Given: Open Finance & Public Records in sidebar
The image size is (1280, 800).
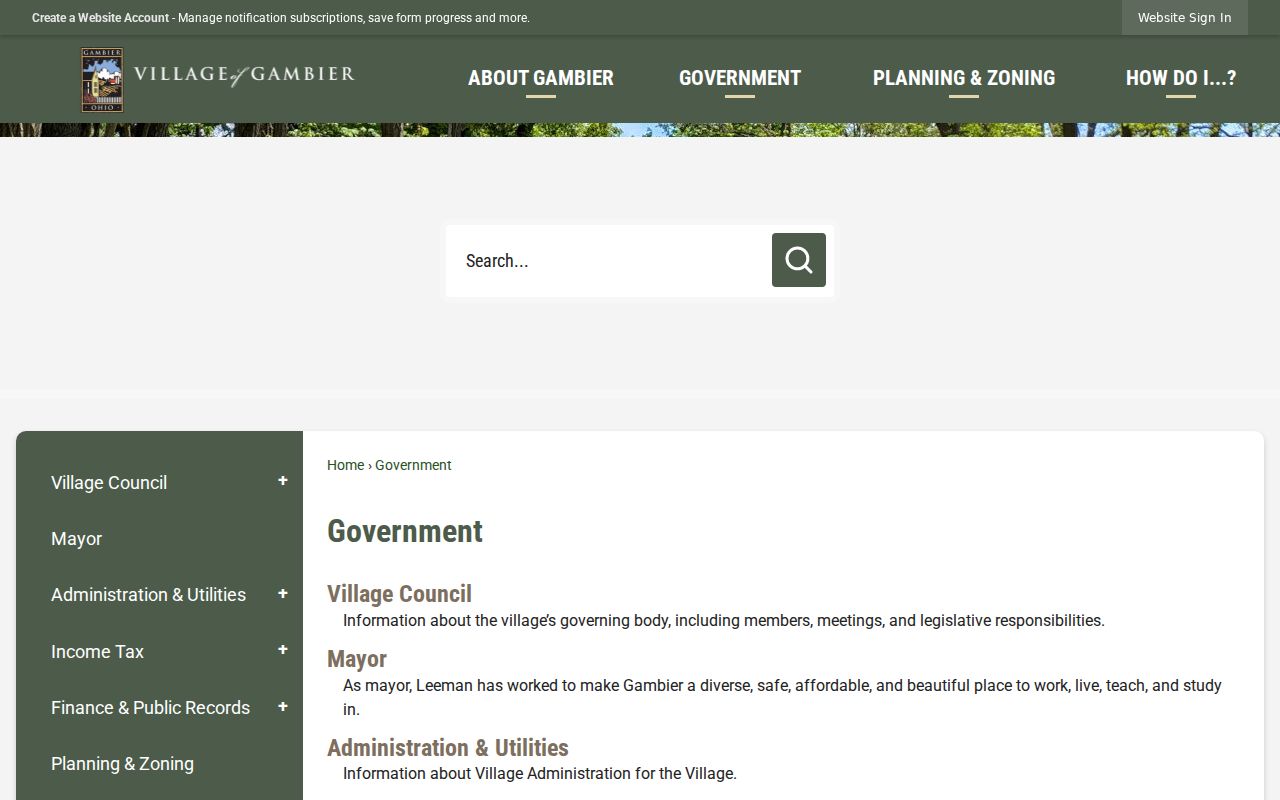Looking at the screenshot, I should 150,707.
